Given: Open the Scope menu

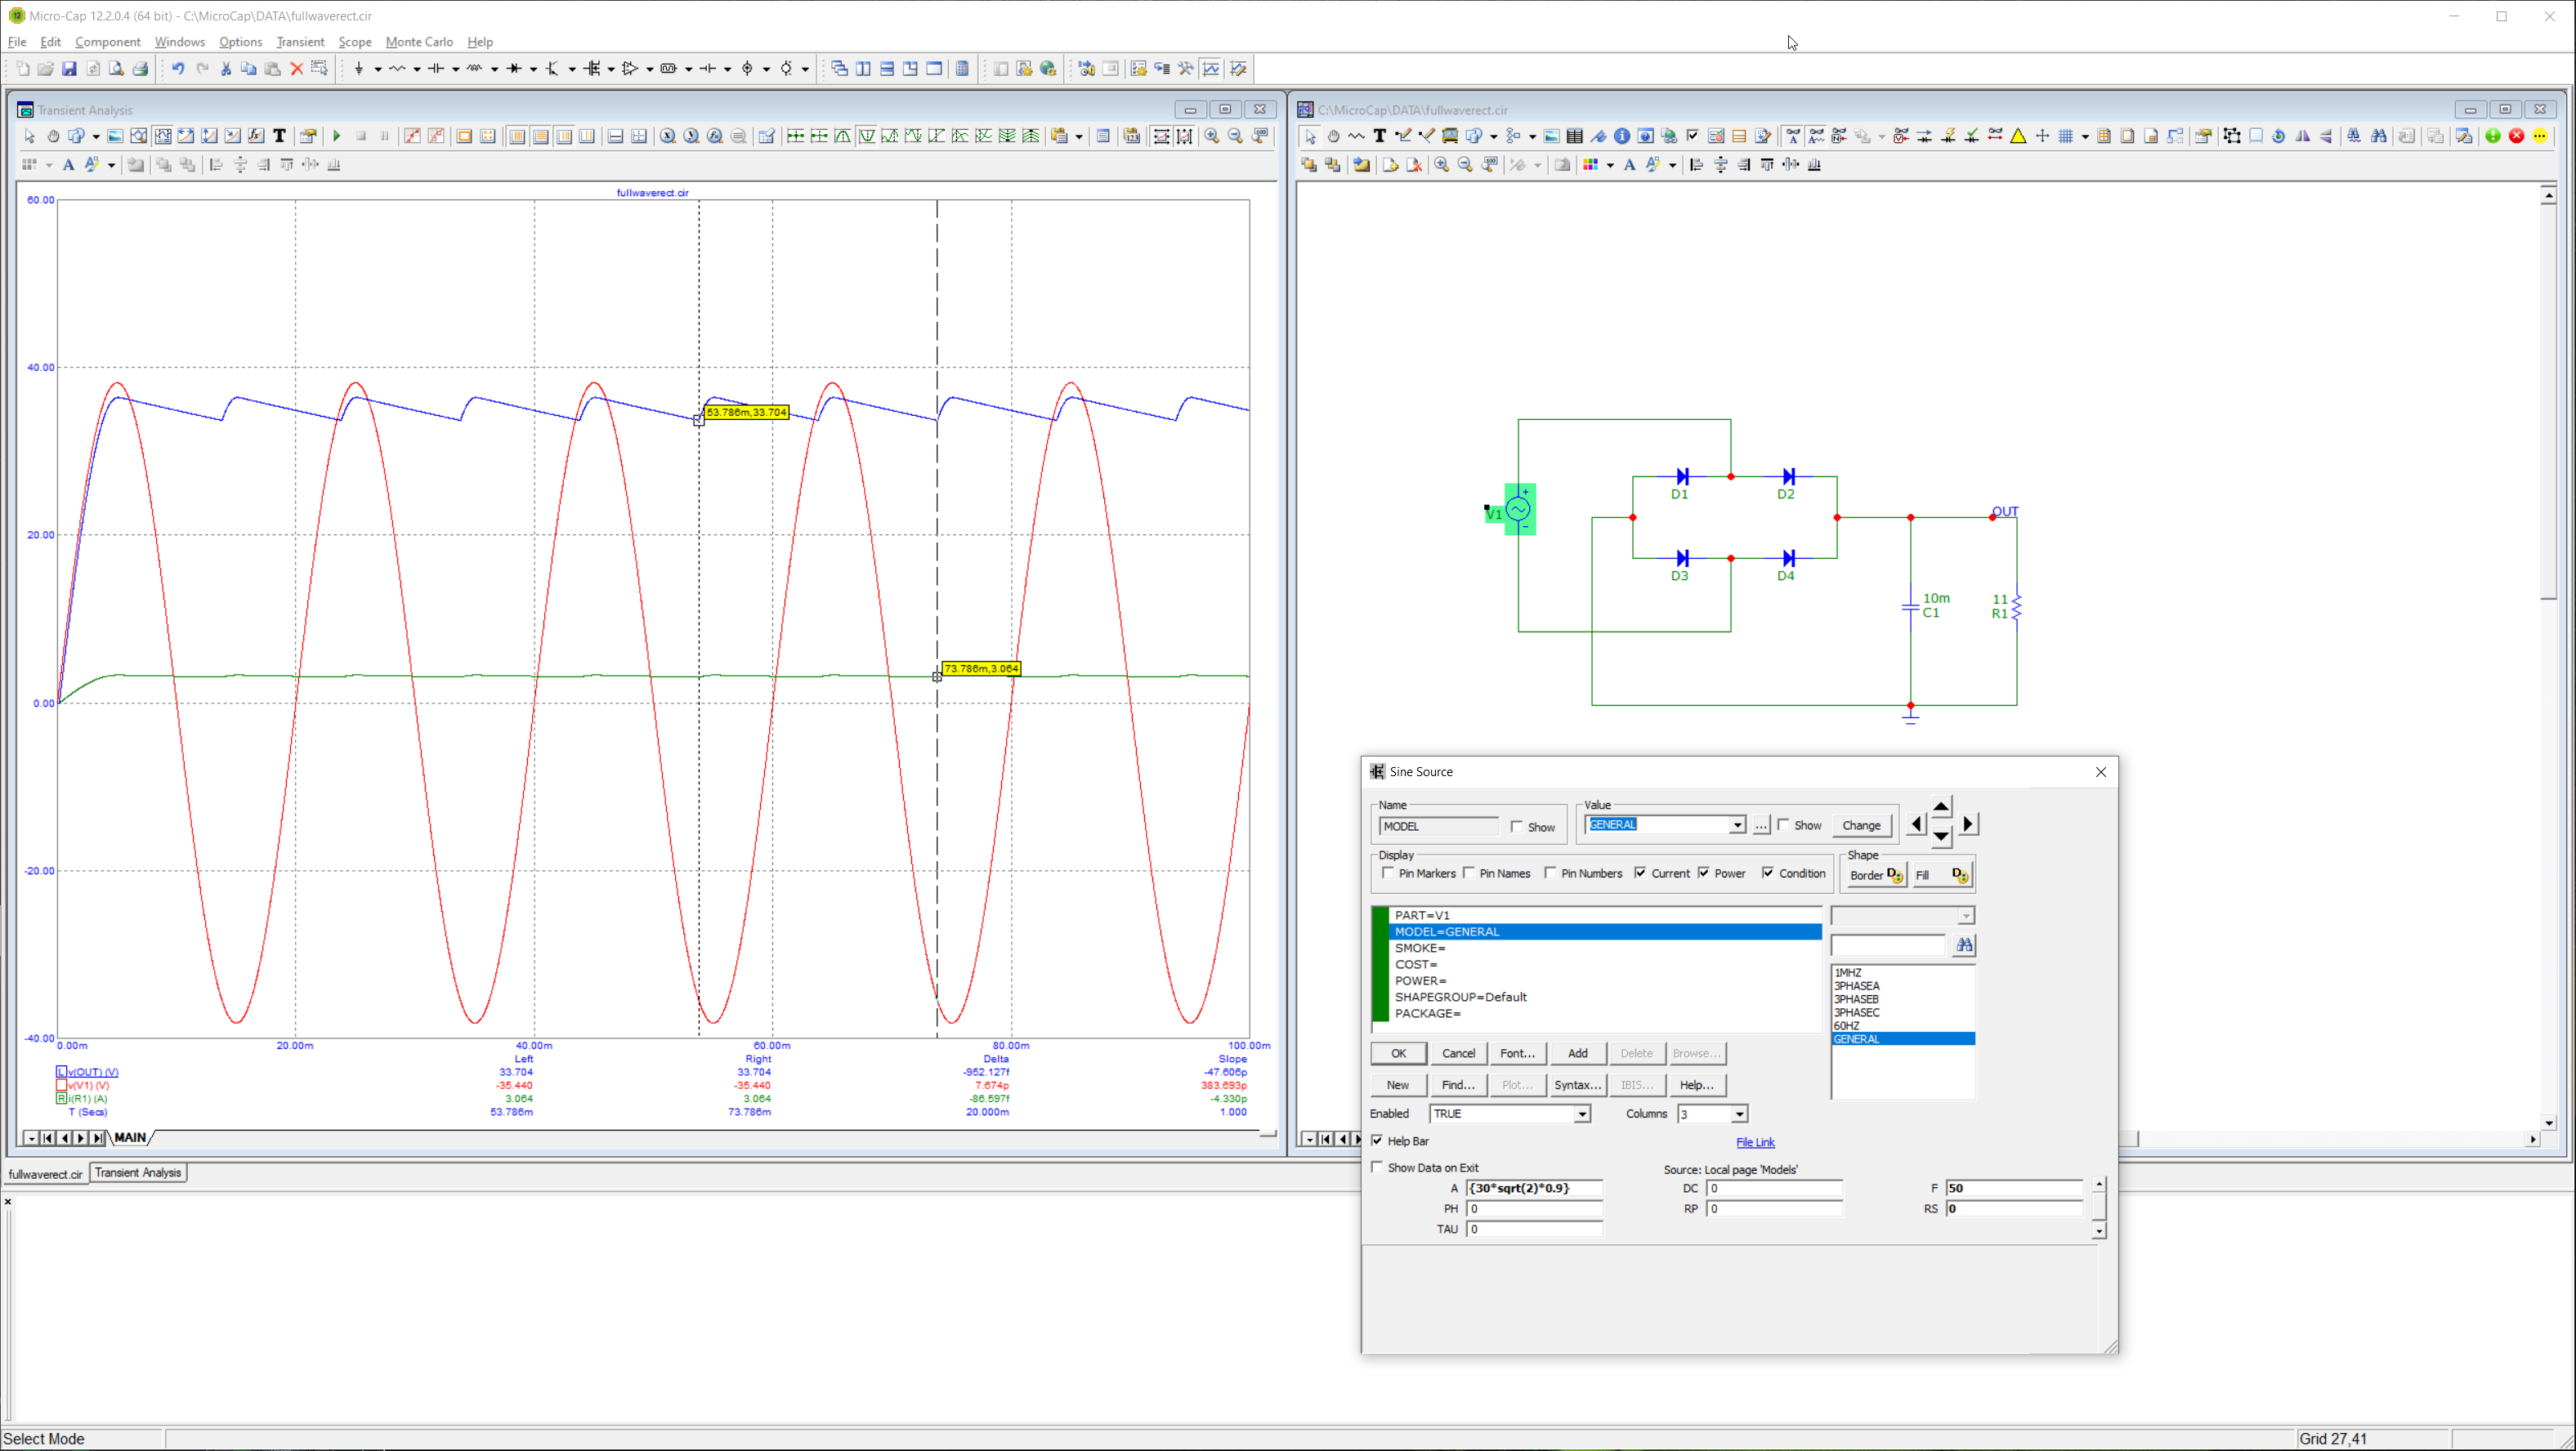Looking at the screenshot, I should (x=355, y=42).
